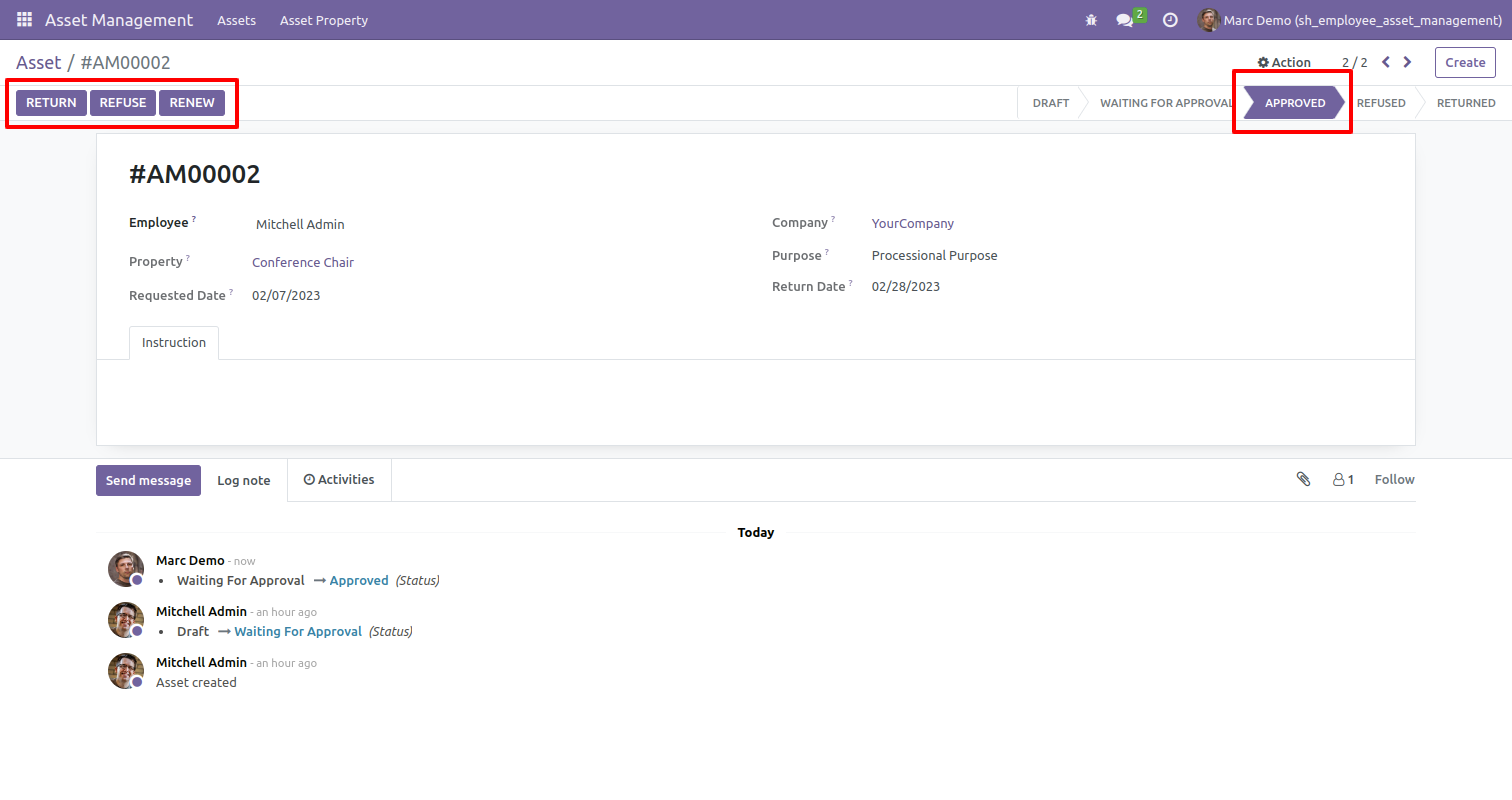Navigate to Asset breadcrumb link
This screenshot has height=800, width=1512.
[x=39, y=62]
